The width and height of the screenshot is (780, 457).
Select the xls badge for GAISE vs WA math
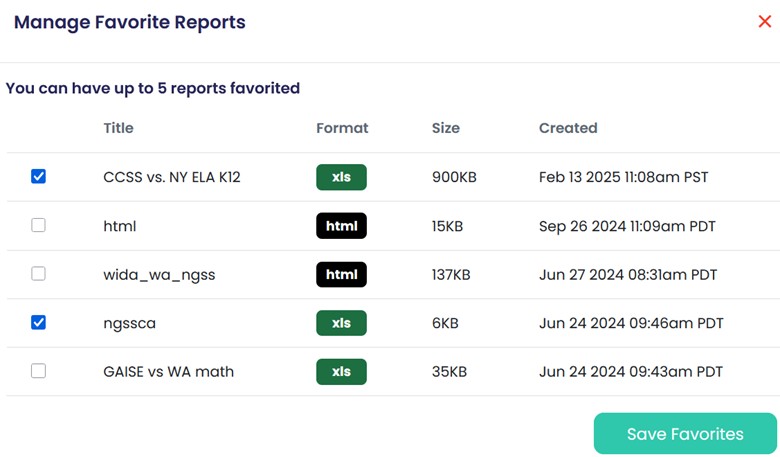341,371
